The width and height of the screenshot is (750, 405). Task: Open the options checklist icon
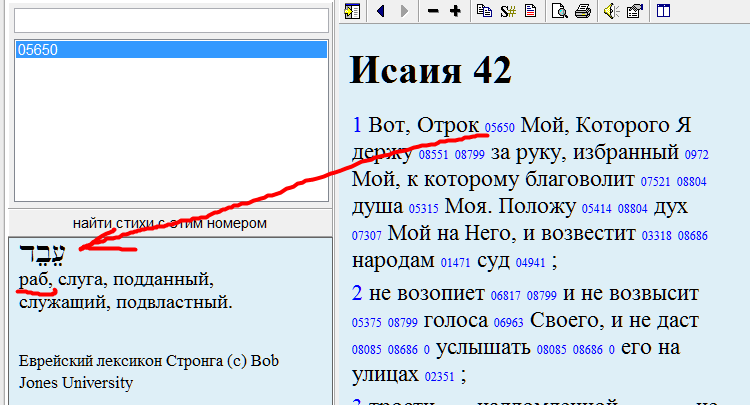point(635,11)
